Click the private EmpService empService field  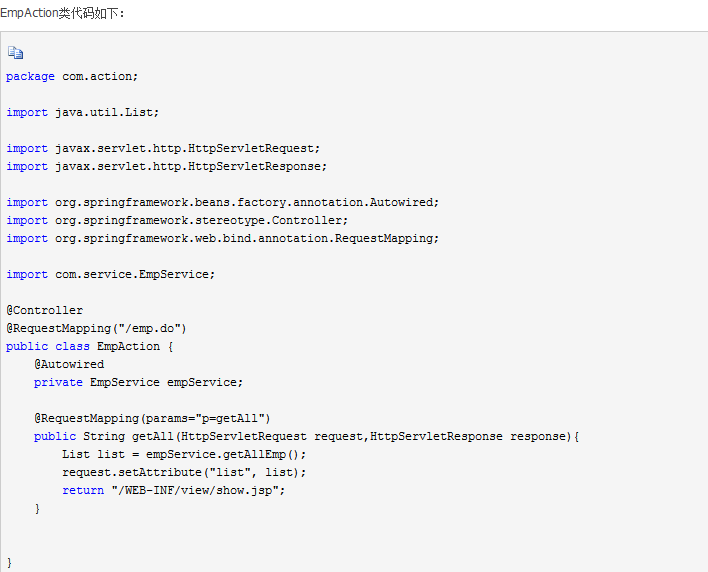click(138, 382)
